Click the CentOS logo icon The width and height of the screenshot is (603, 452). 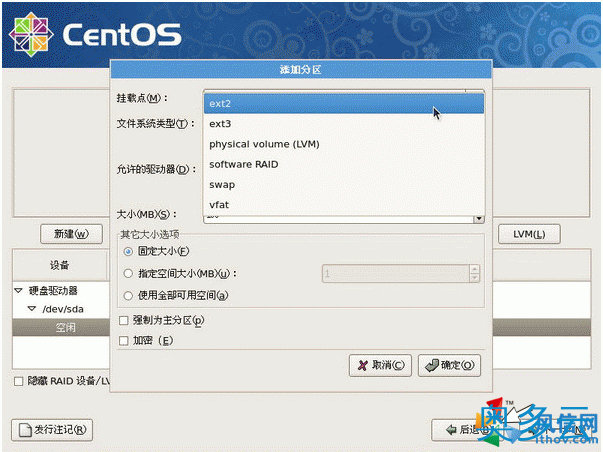[x=31, y=34]
